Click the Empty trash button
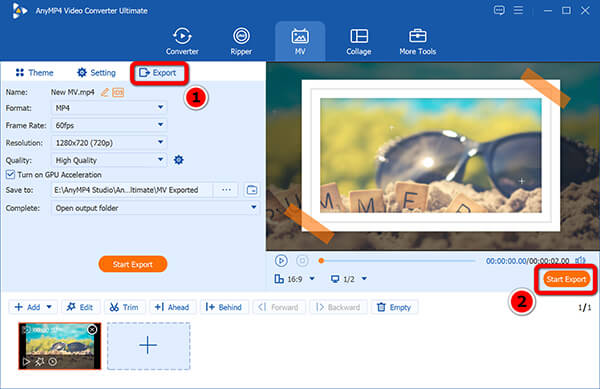This screenshot has height=389, width=600. point(394,307)
